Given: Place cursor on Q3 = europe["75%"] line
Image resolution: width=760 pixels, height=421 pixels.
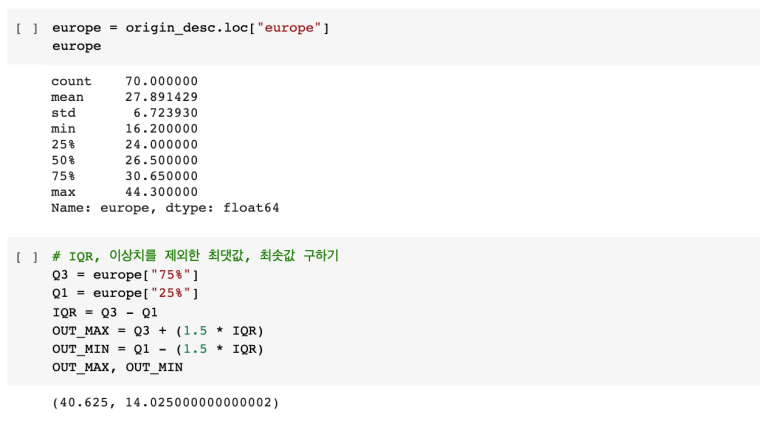Looking at the screenshot, I should click(x=126, y=275).
